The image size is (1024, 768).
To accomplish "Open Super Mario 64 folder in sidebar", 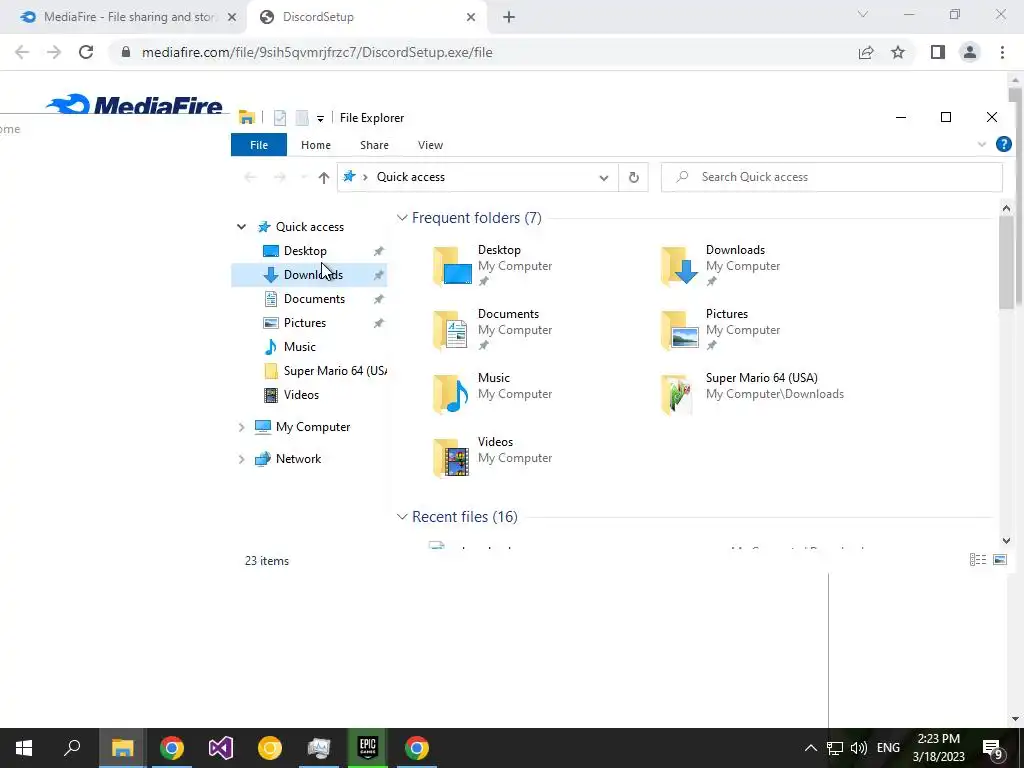I will (334, 371).
